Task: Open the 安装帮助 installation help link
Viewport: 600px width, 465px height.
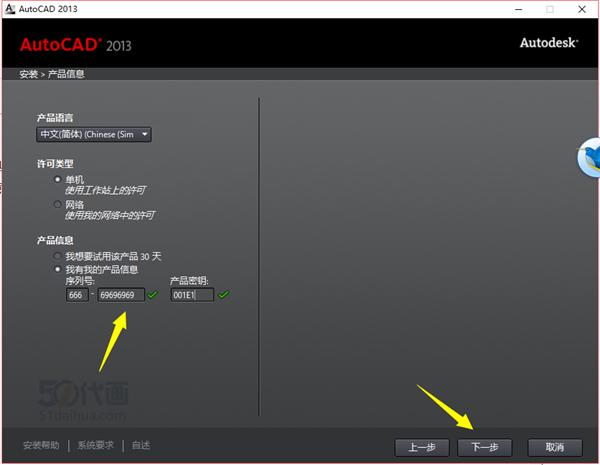Action: (x=41, y=445)
